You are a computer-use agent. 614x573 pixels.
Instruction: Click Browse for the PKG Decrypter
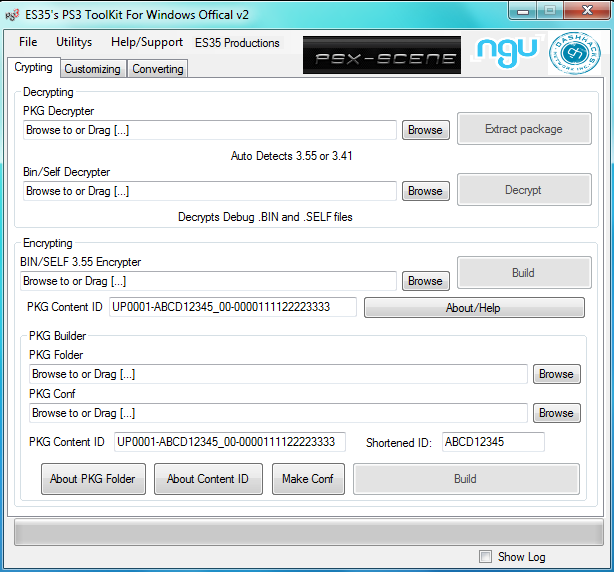[425, 130]
